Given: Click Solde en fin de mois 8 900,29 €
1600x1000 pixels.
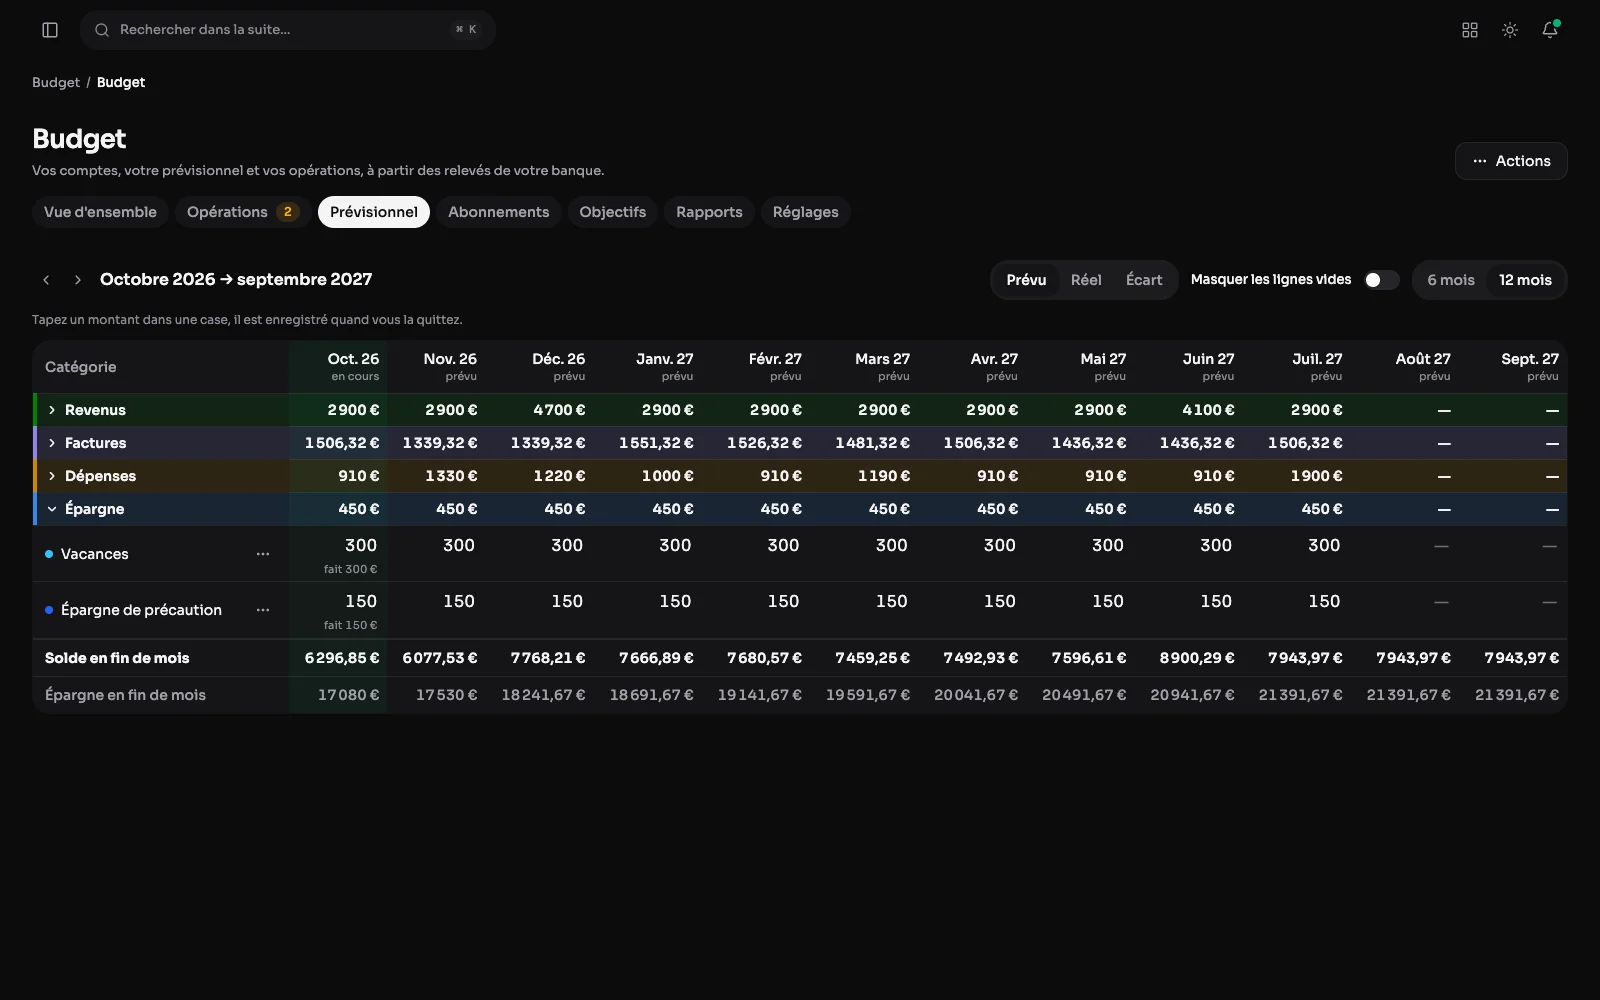Looking at the screenshot, I should click(1197, 658).
